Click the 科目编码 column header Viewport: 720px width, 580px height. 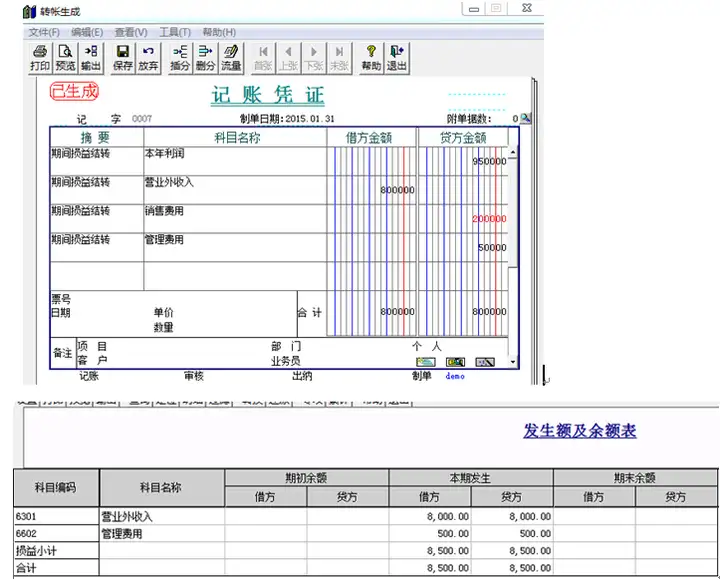click(56, 487)
